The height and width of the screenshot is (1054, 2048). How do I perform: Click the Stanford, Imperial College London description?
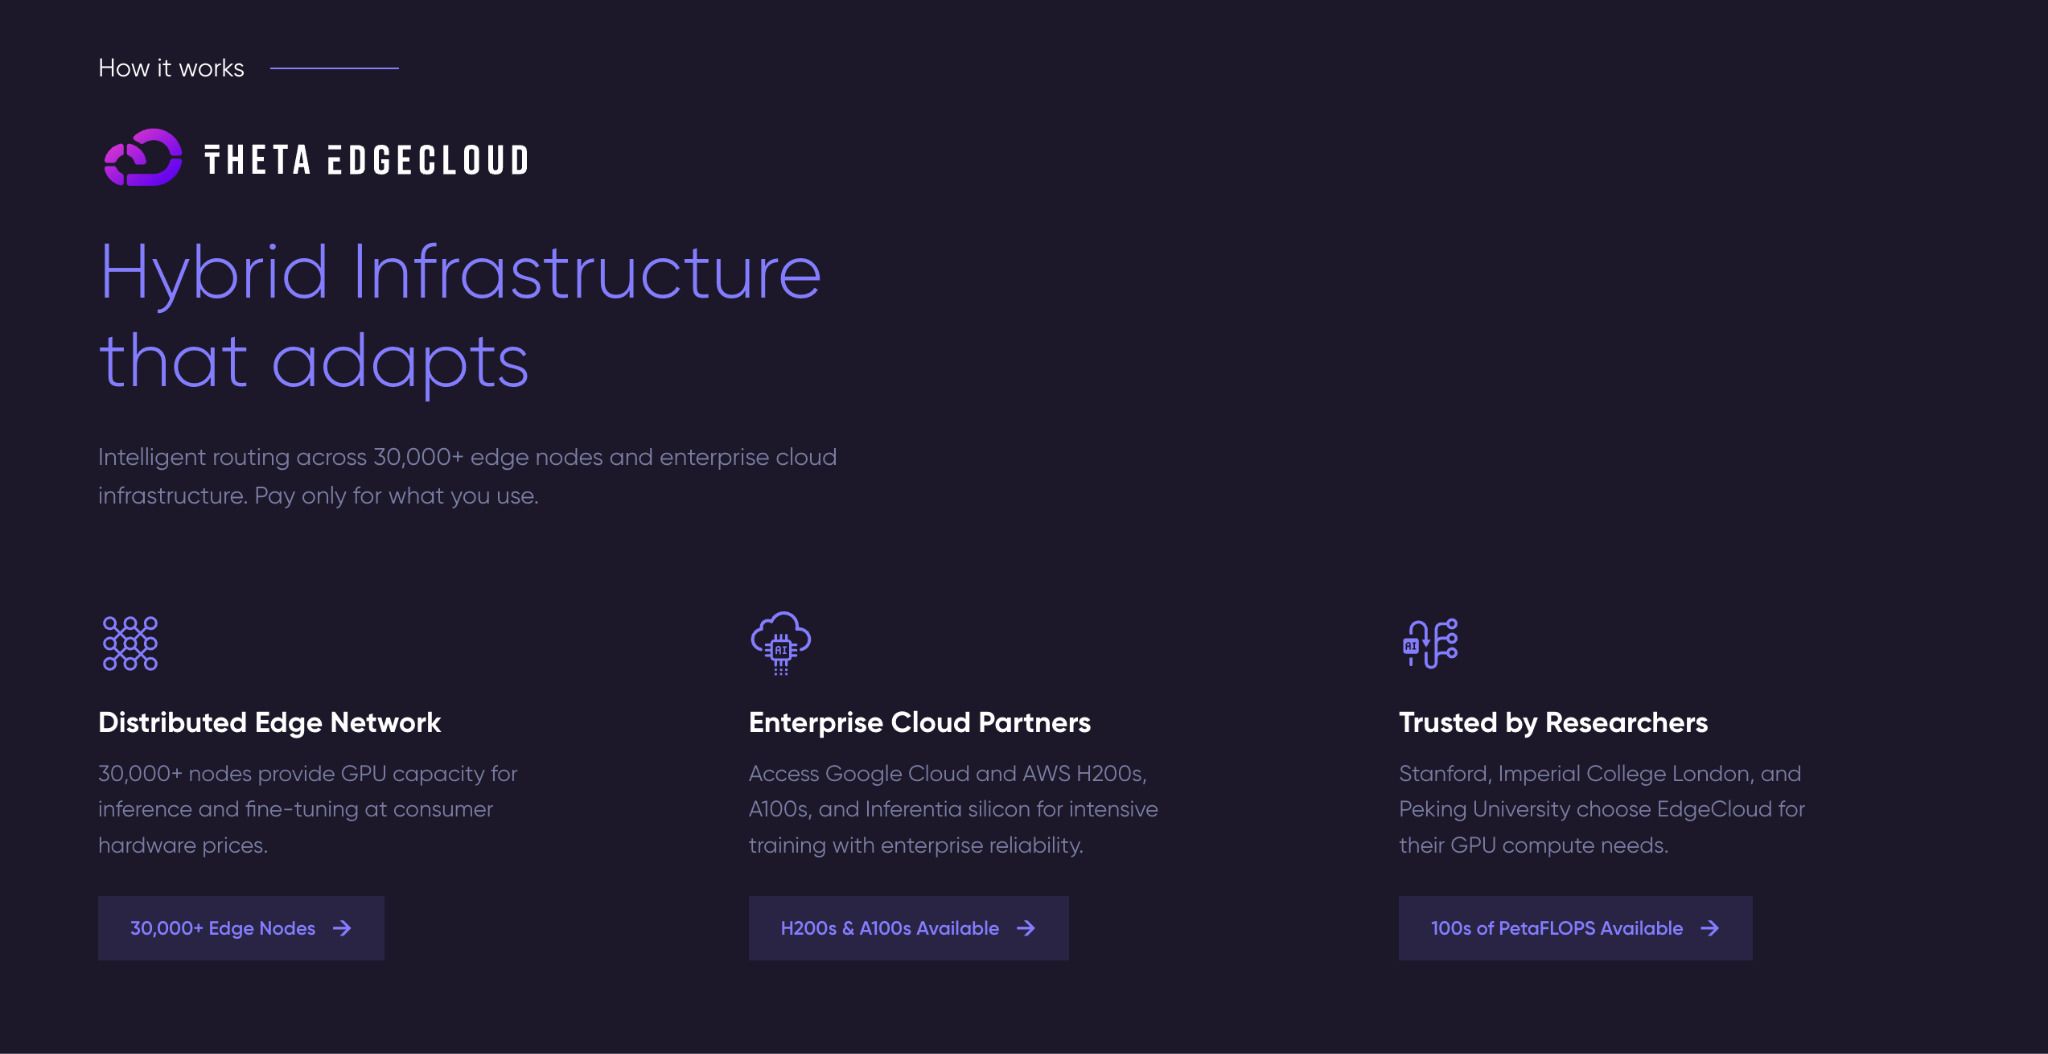1601,809
